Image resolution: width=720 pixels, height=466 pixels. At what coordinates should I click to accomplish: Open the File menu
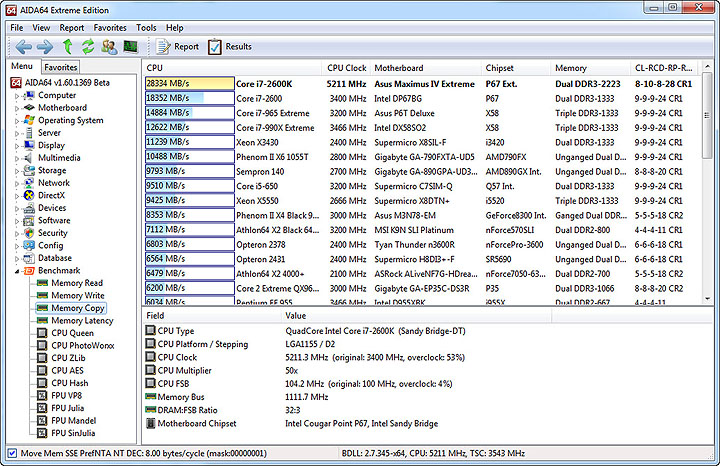17,28
